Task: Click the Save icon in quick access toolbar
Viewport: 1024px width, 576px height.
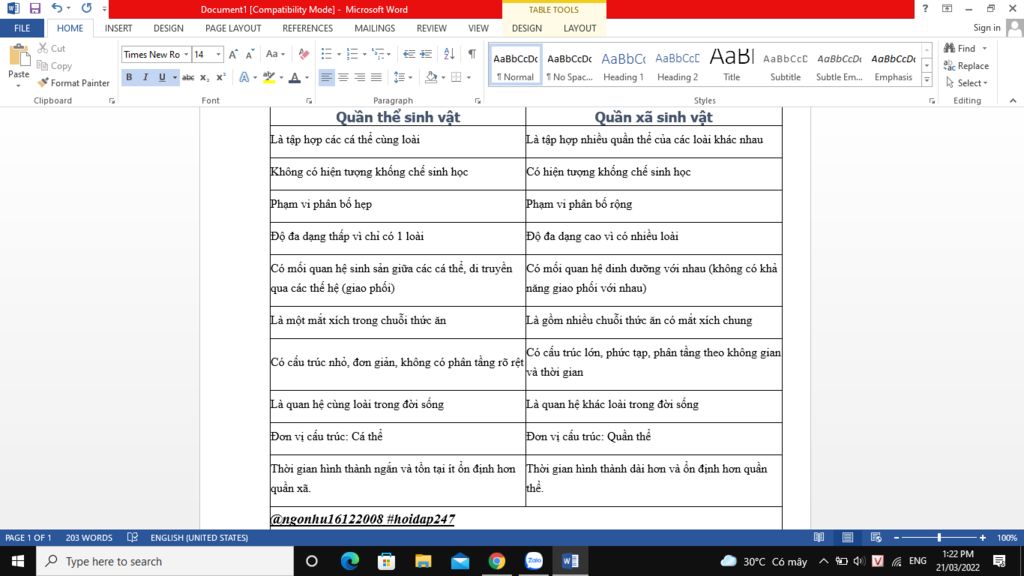Action: (35, 8)
